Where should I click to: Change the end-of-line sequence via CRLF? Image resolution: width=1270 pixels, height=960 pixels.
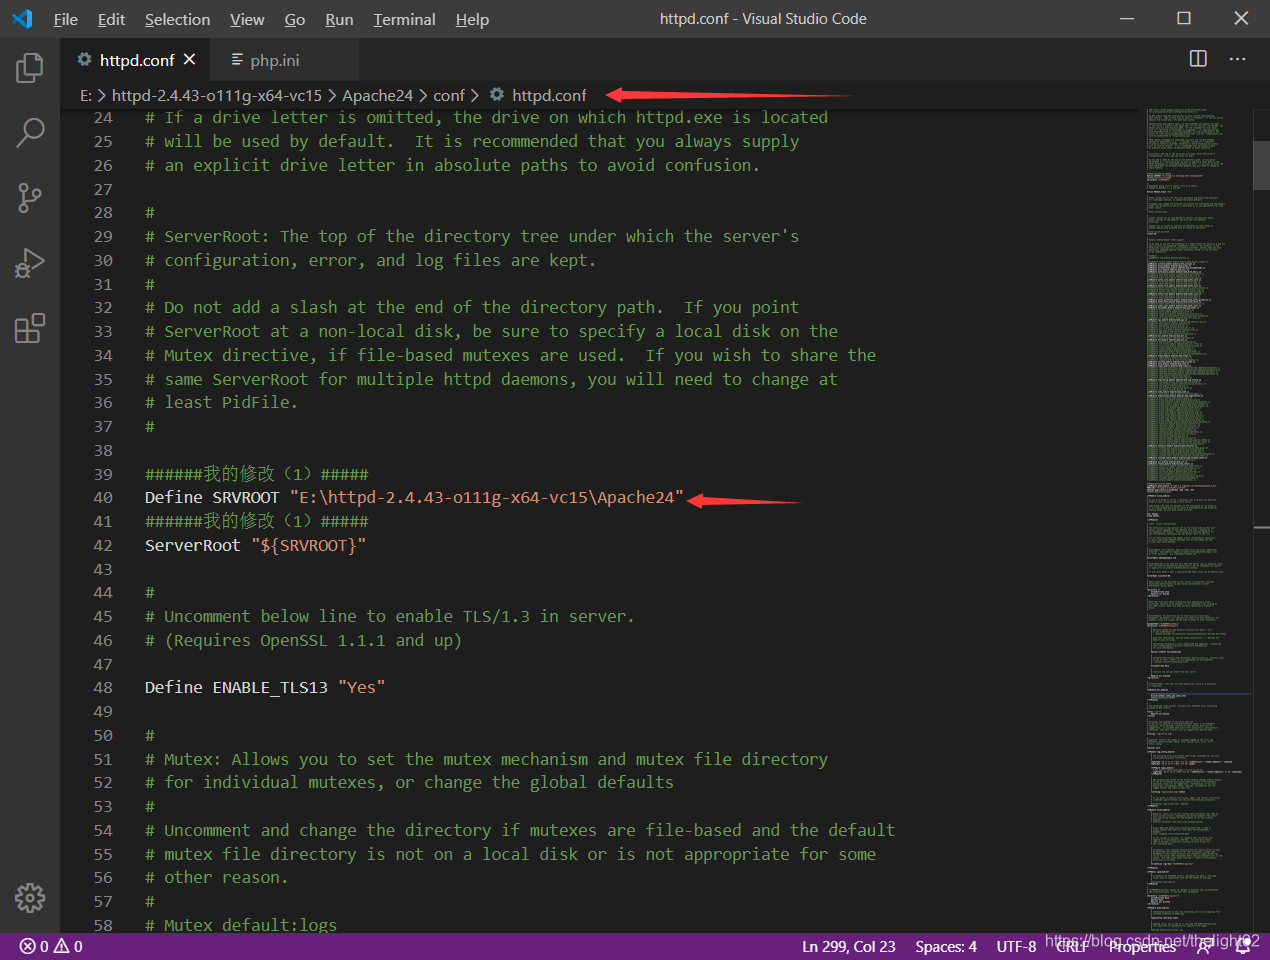click(x=1072, y=946)
